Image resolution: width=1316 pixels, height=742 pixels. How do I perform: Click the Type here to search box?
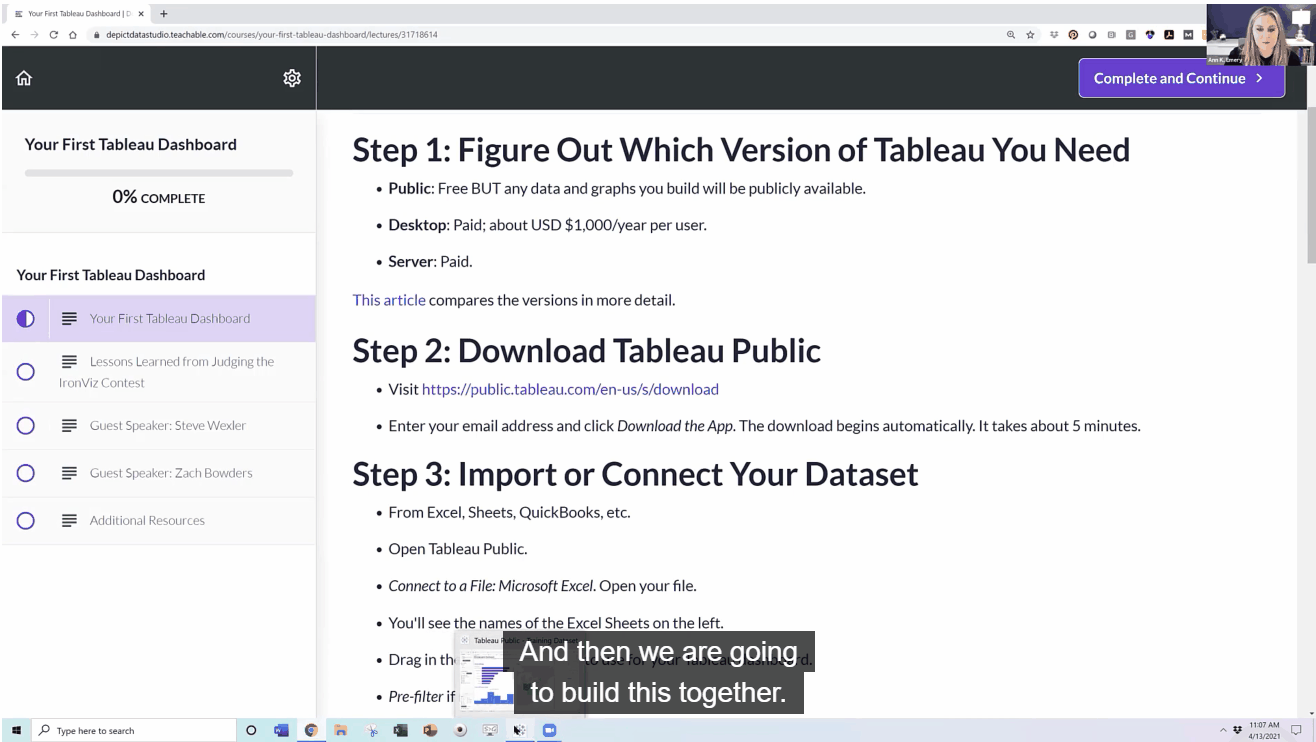[x=135, y=730]
